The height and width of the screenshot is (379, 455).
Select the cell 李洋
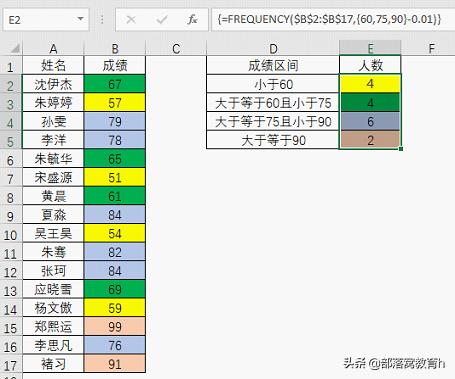[x=53, y=140]
